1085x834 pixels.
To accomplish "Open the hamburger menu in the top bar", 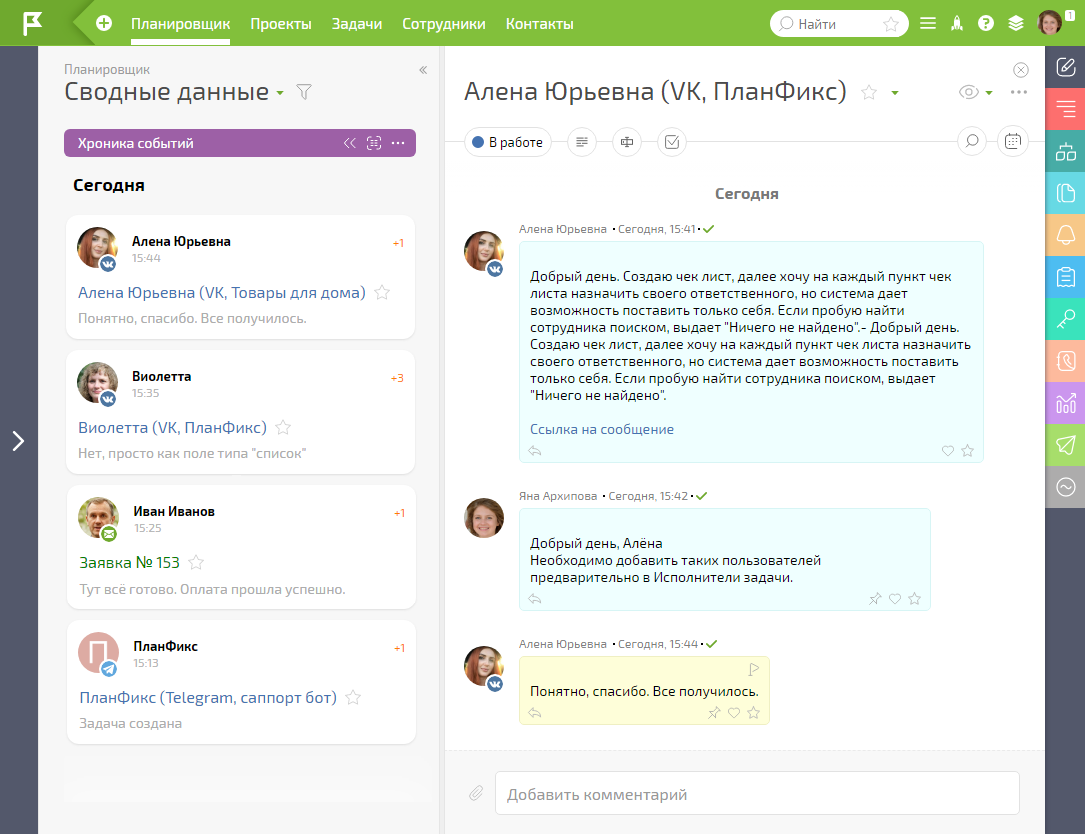I will (x=928, y=24).
